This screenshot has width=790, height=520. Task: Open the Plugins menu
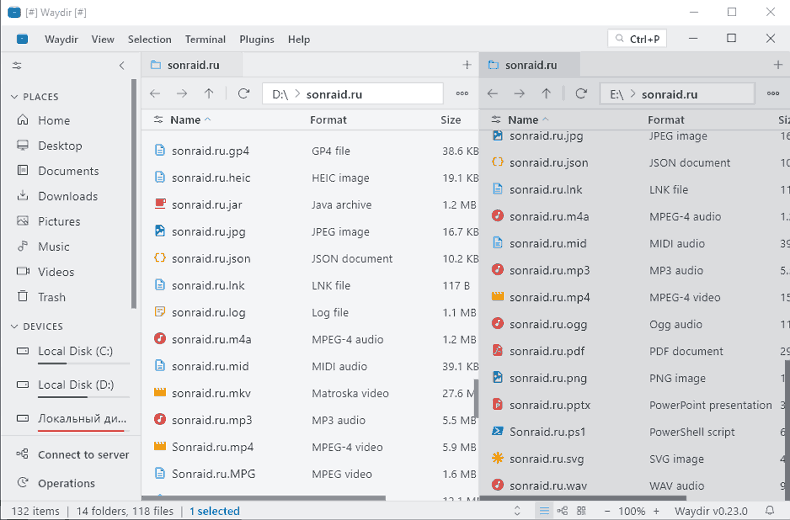click(x=257, y=39)
